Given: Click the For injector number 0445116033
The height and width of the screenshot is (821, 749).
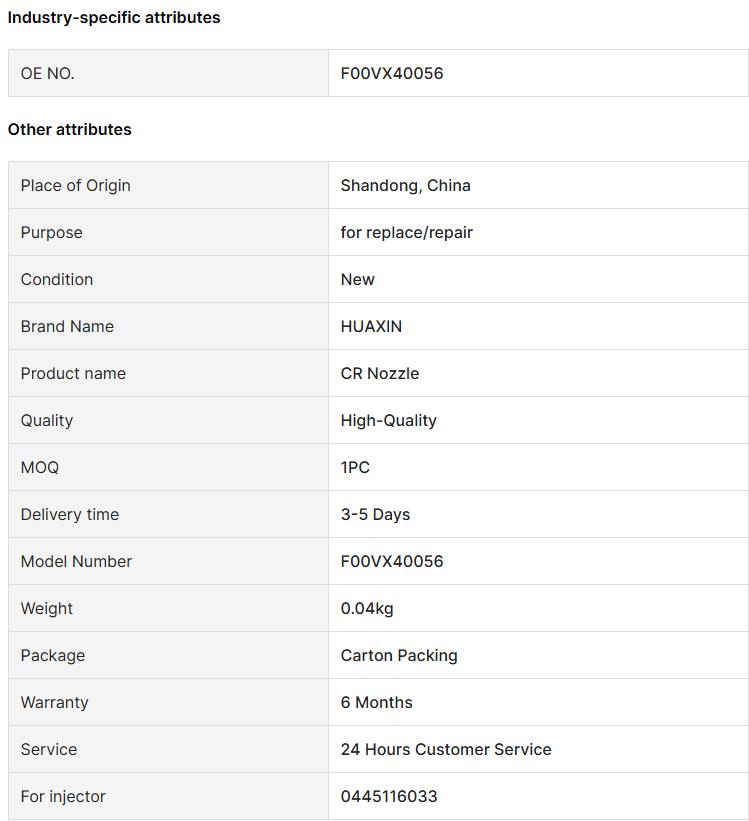Looking at the screenshot, I should click(389, 796).
